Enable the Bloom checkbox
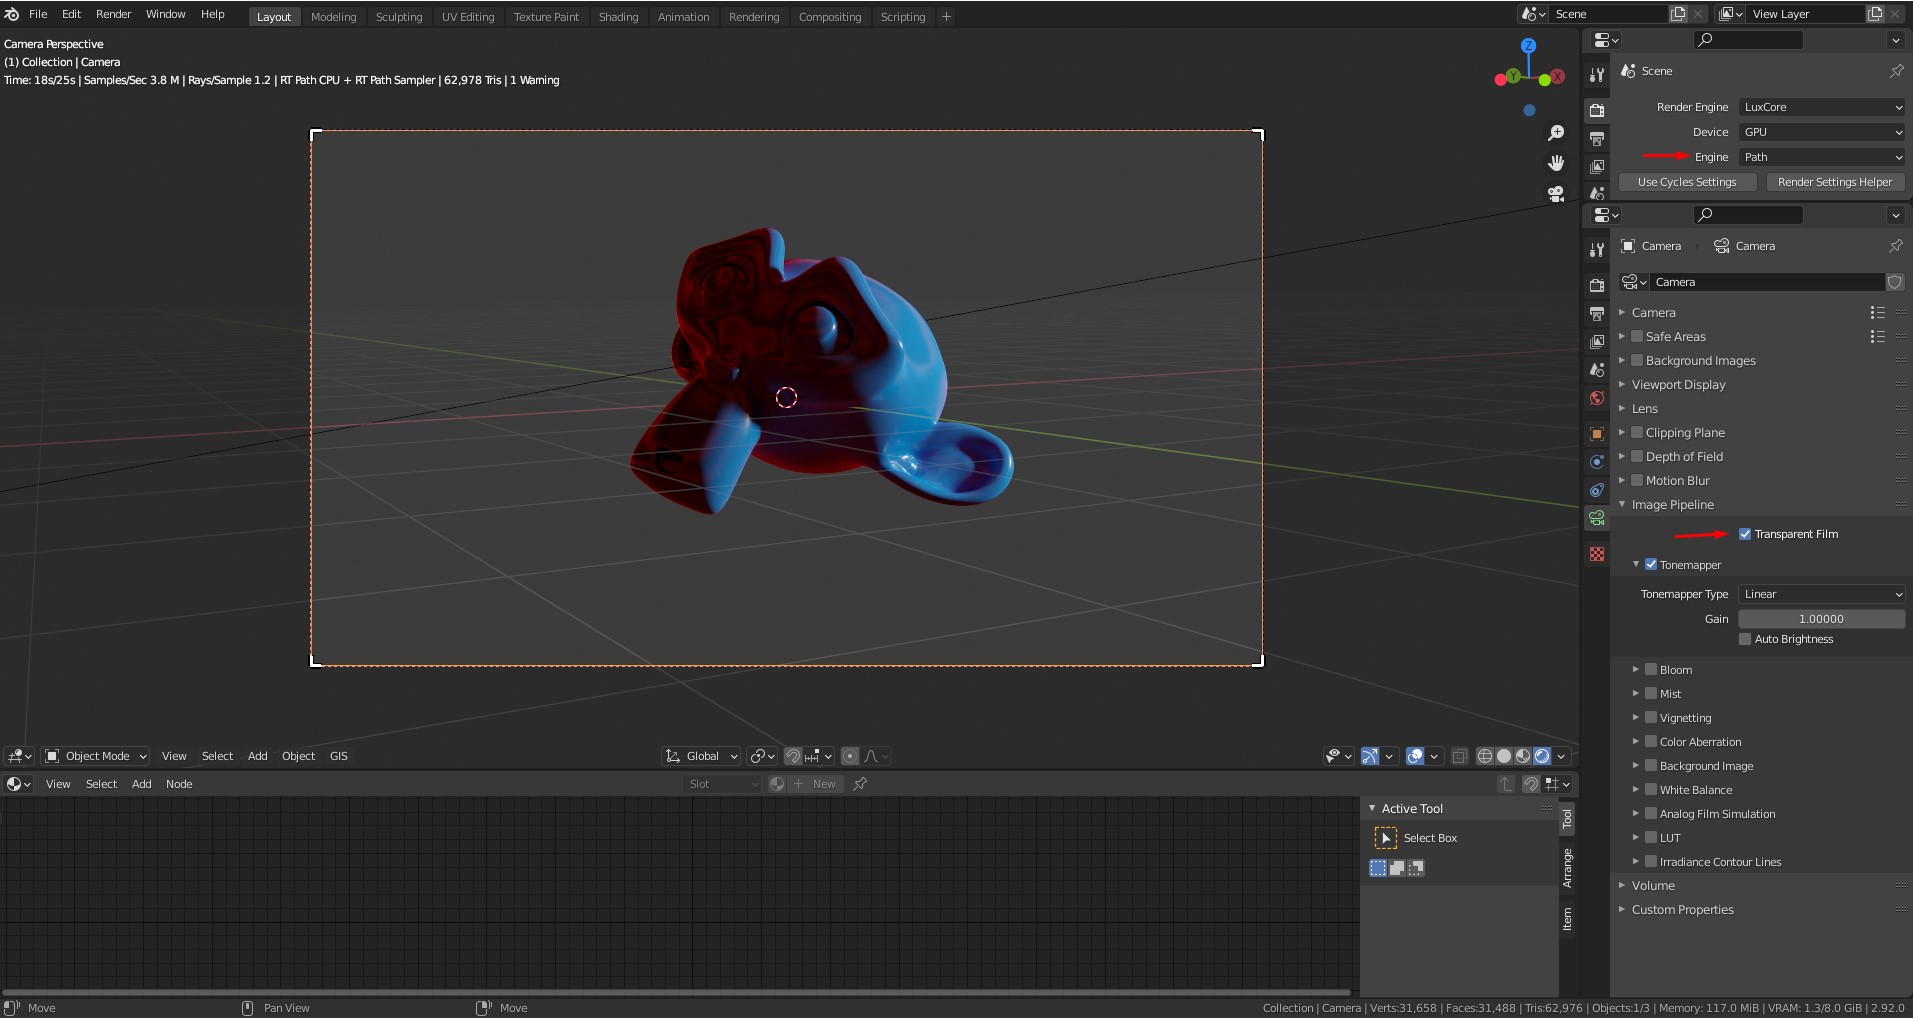 tap(1651, 669)
